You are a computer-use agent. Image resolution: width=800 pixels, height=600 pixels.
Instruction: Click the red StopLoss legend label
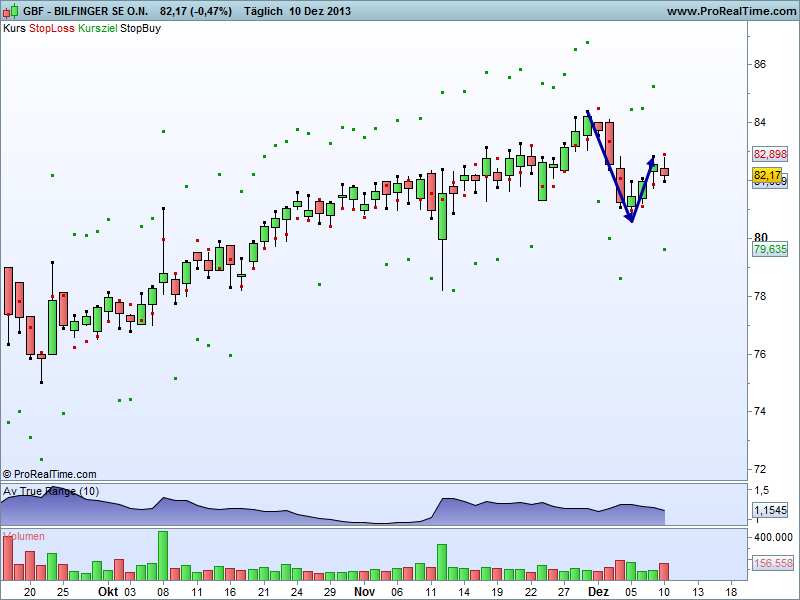52,29
